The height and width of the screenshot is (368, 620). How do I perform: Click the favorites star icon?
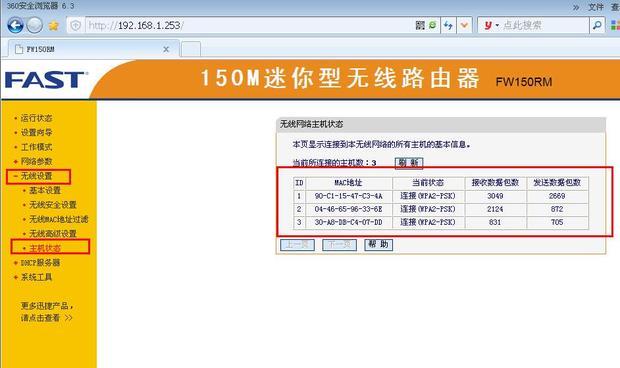pyautogui.click(x=53, y=26)
